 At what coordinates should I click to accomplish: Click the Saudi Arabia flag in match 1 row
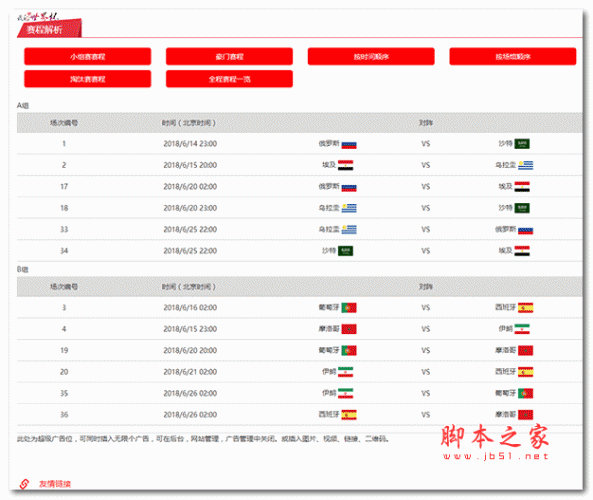(522, 144)
